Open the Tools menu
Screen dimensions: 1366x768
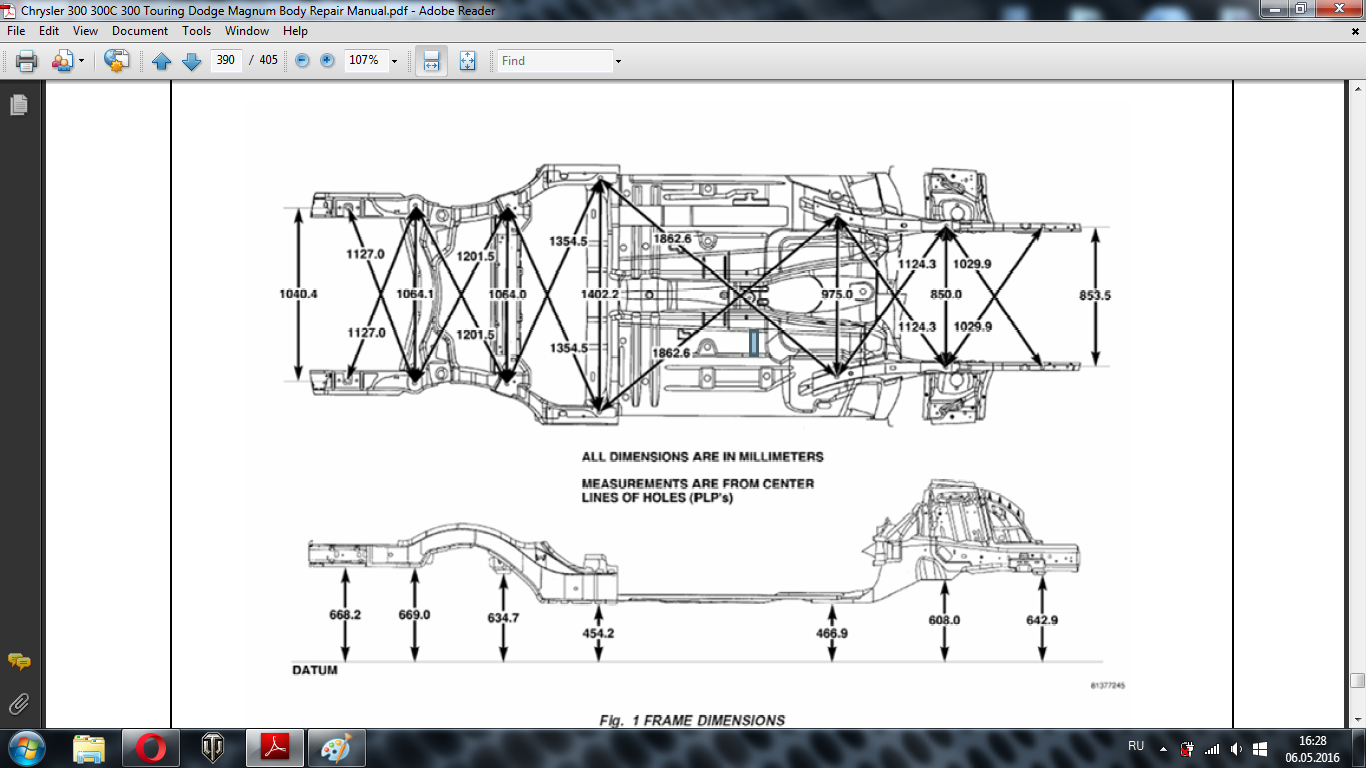196,31
